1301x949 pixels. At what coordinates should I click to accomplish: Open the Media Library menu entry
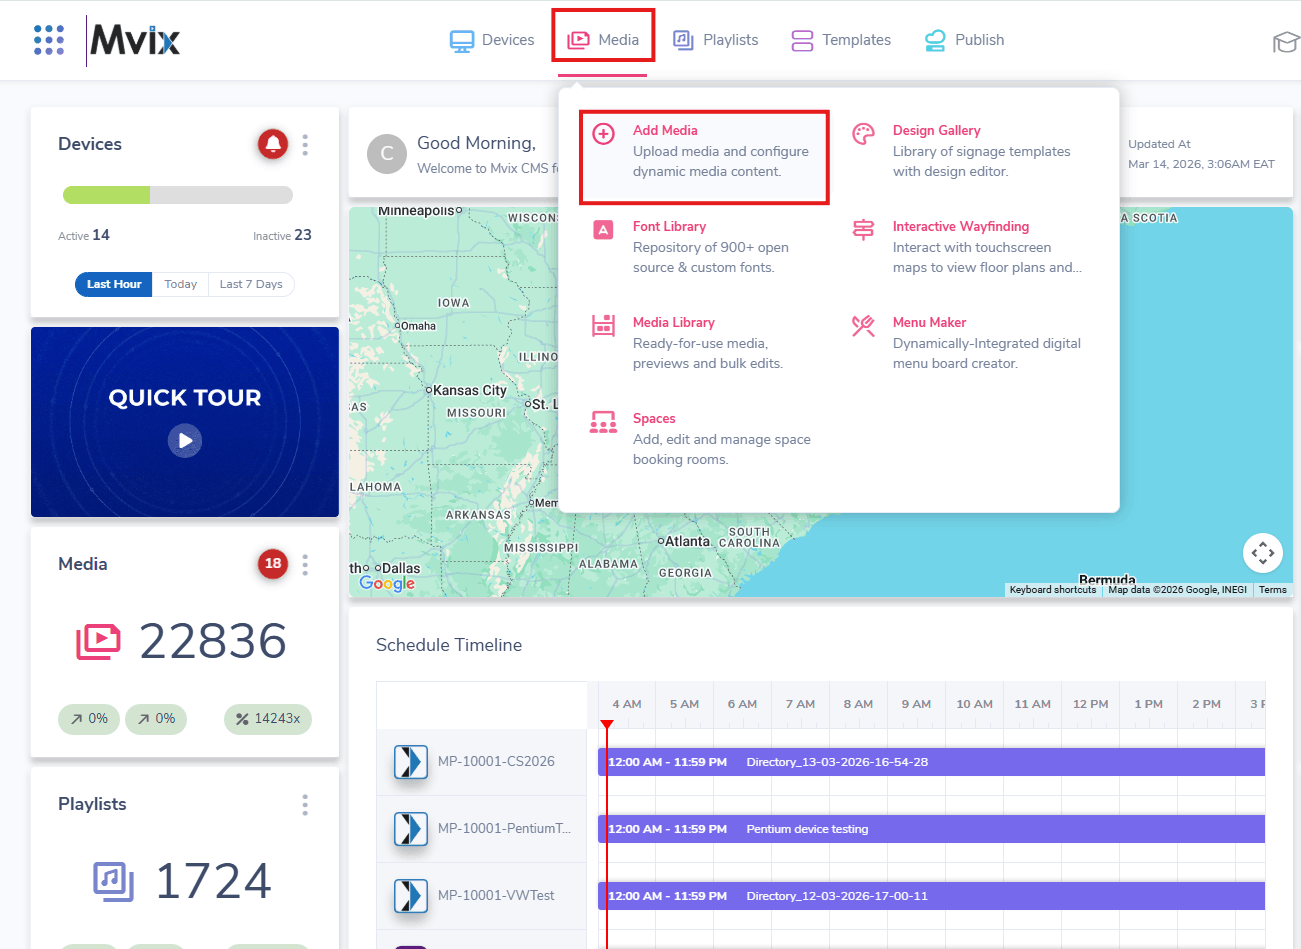tap(704, 343)
